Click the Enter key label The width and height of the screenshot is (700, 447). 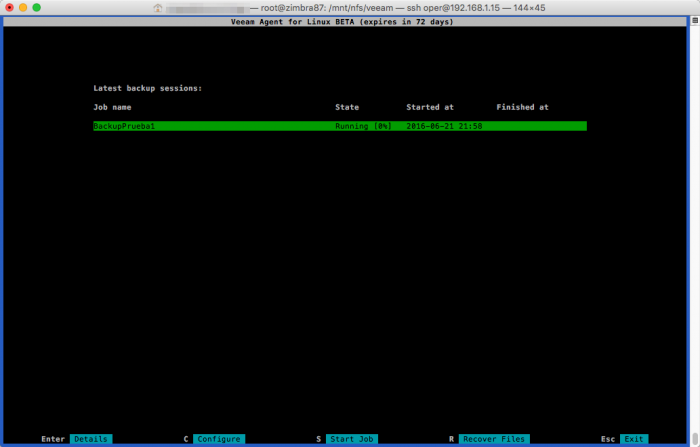click(53, 439)
